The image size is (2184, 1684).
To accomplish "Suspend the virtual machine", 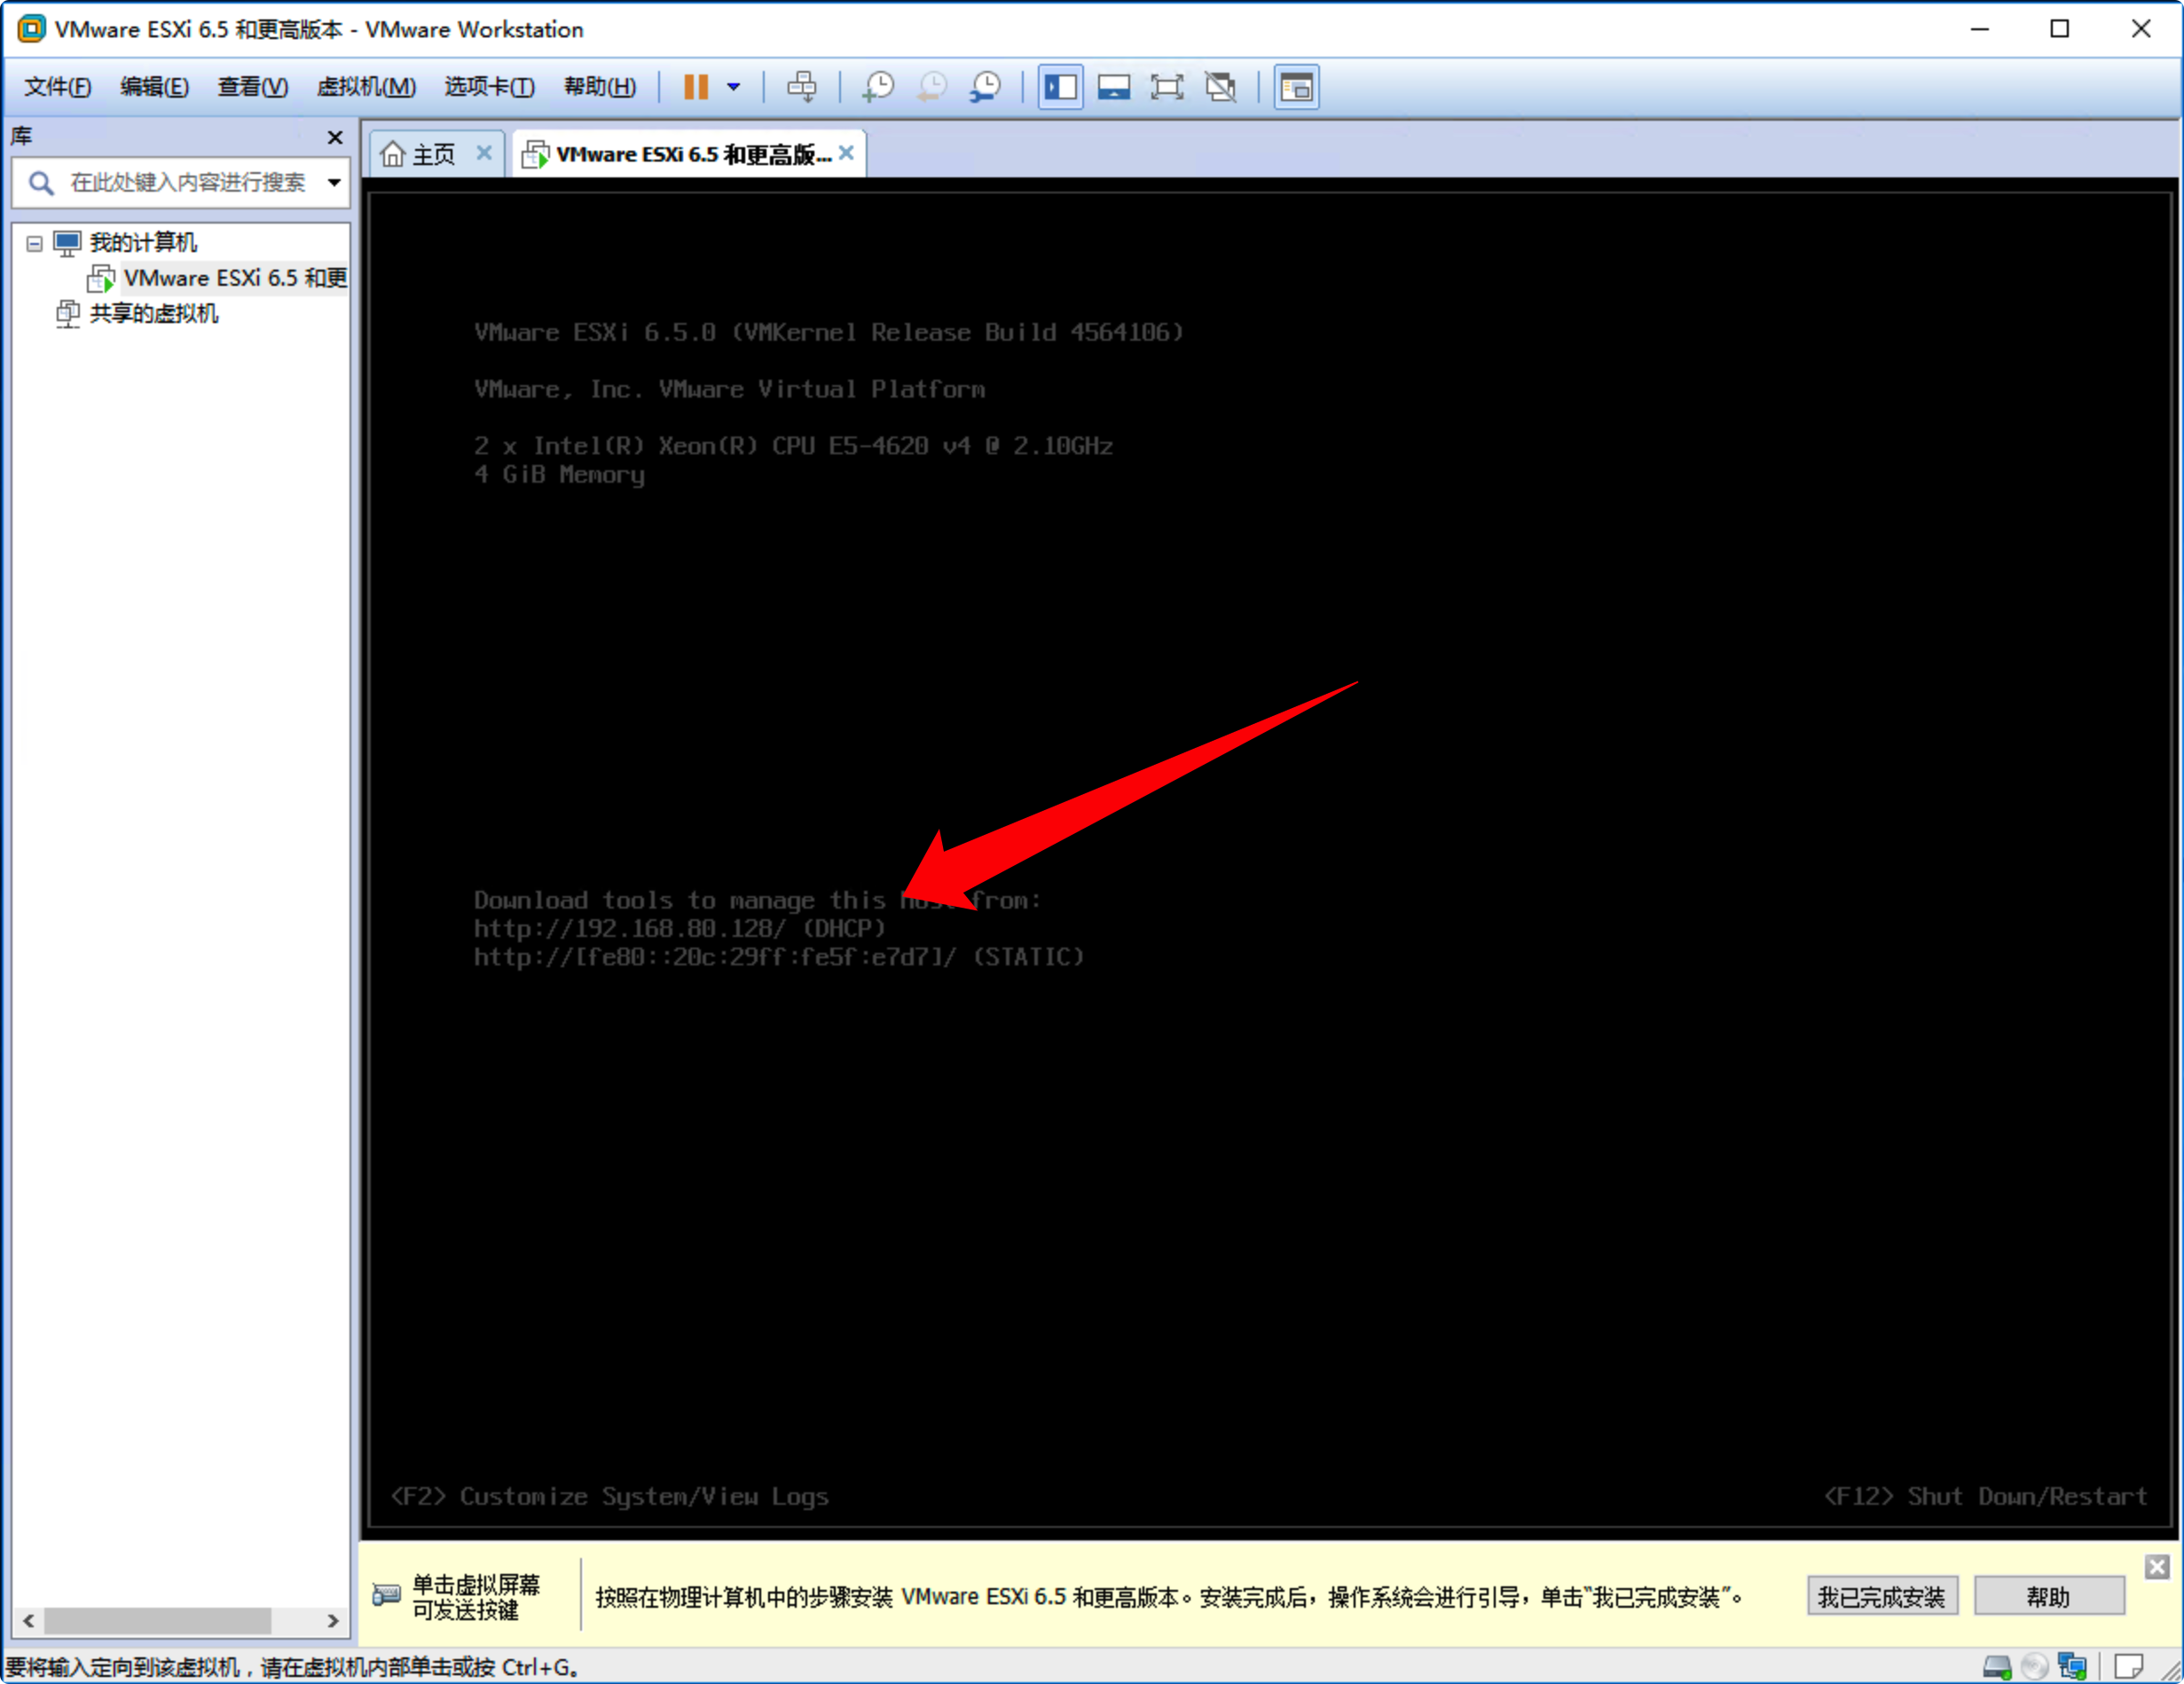I will [696, 87].
